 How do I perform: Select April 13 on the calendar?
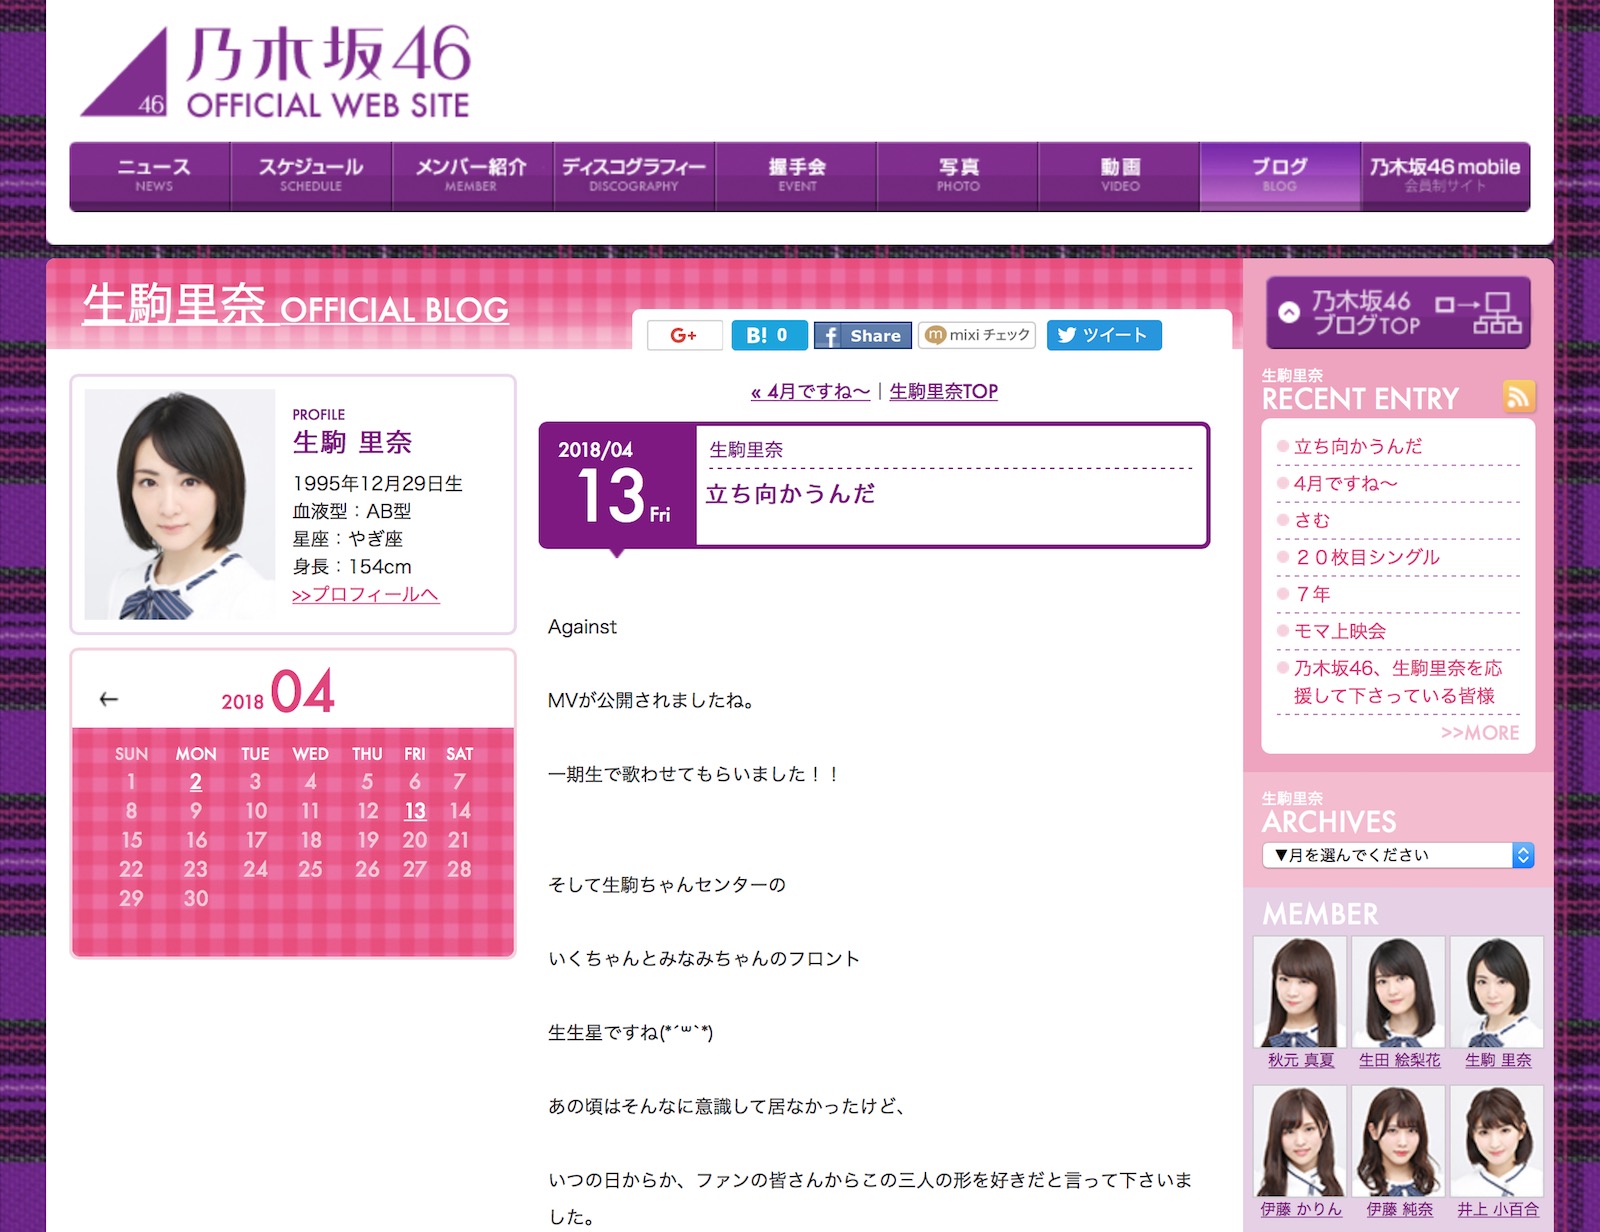click(414, 811)
